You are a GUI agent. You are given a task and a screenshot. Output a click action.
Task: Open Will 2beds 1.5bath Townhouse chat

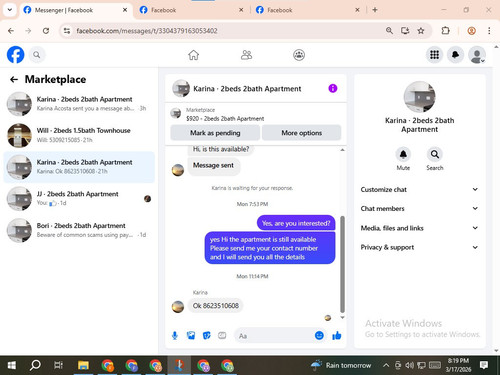[79, 135]
